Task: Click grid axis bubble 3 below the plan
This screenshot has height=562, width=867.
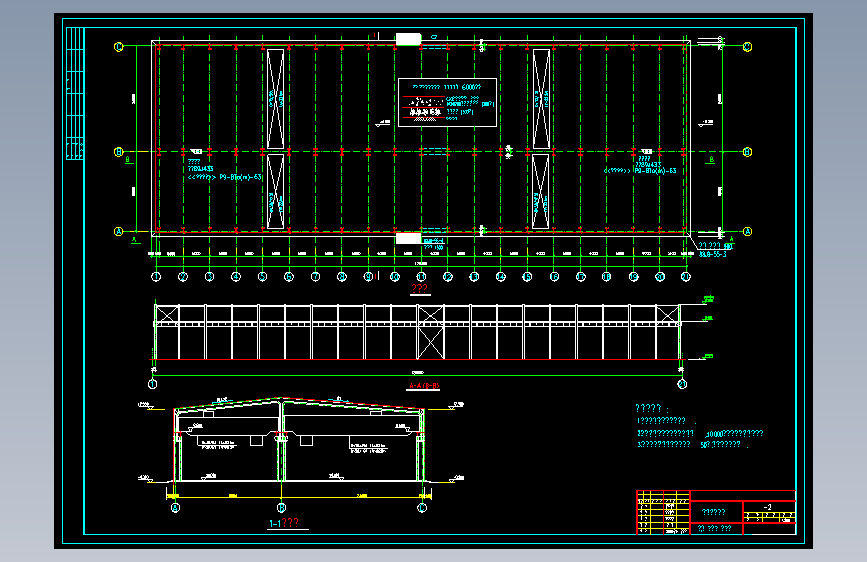Action: point(210,277)
